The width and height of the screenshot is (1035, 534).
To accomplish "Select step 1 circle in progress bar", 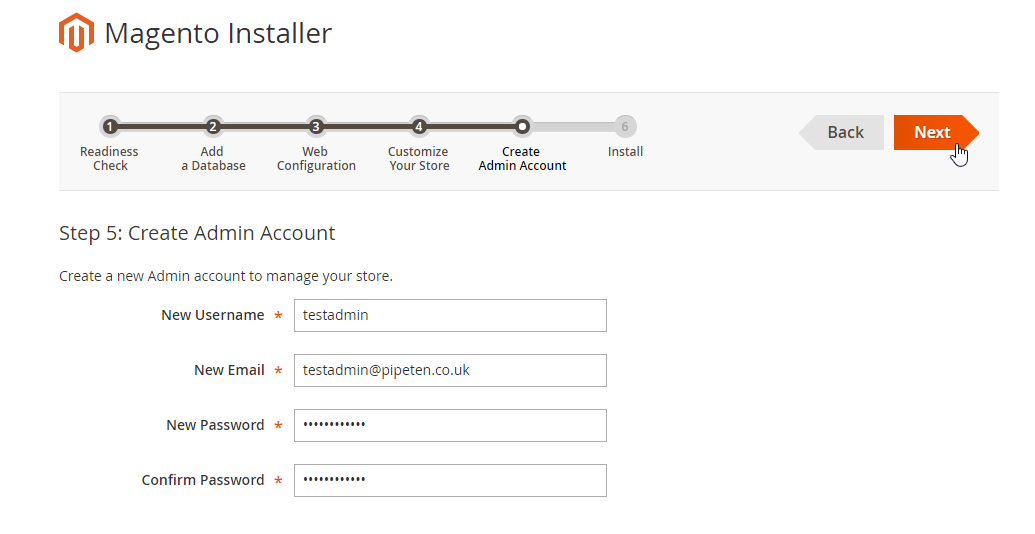I will (x=110, y=126).
